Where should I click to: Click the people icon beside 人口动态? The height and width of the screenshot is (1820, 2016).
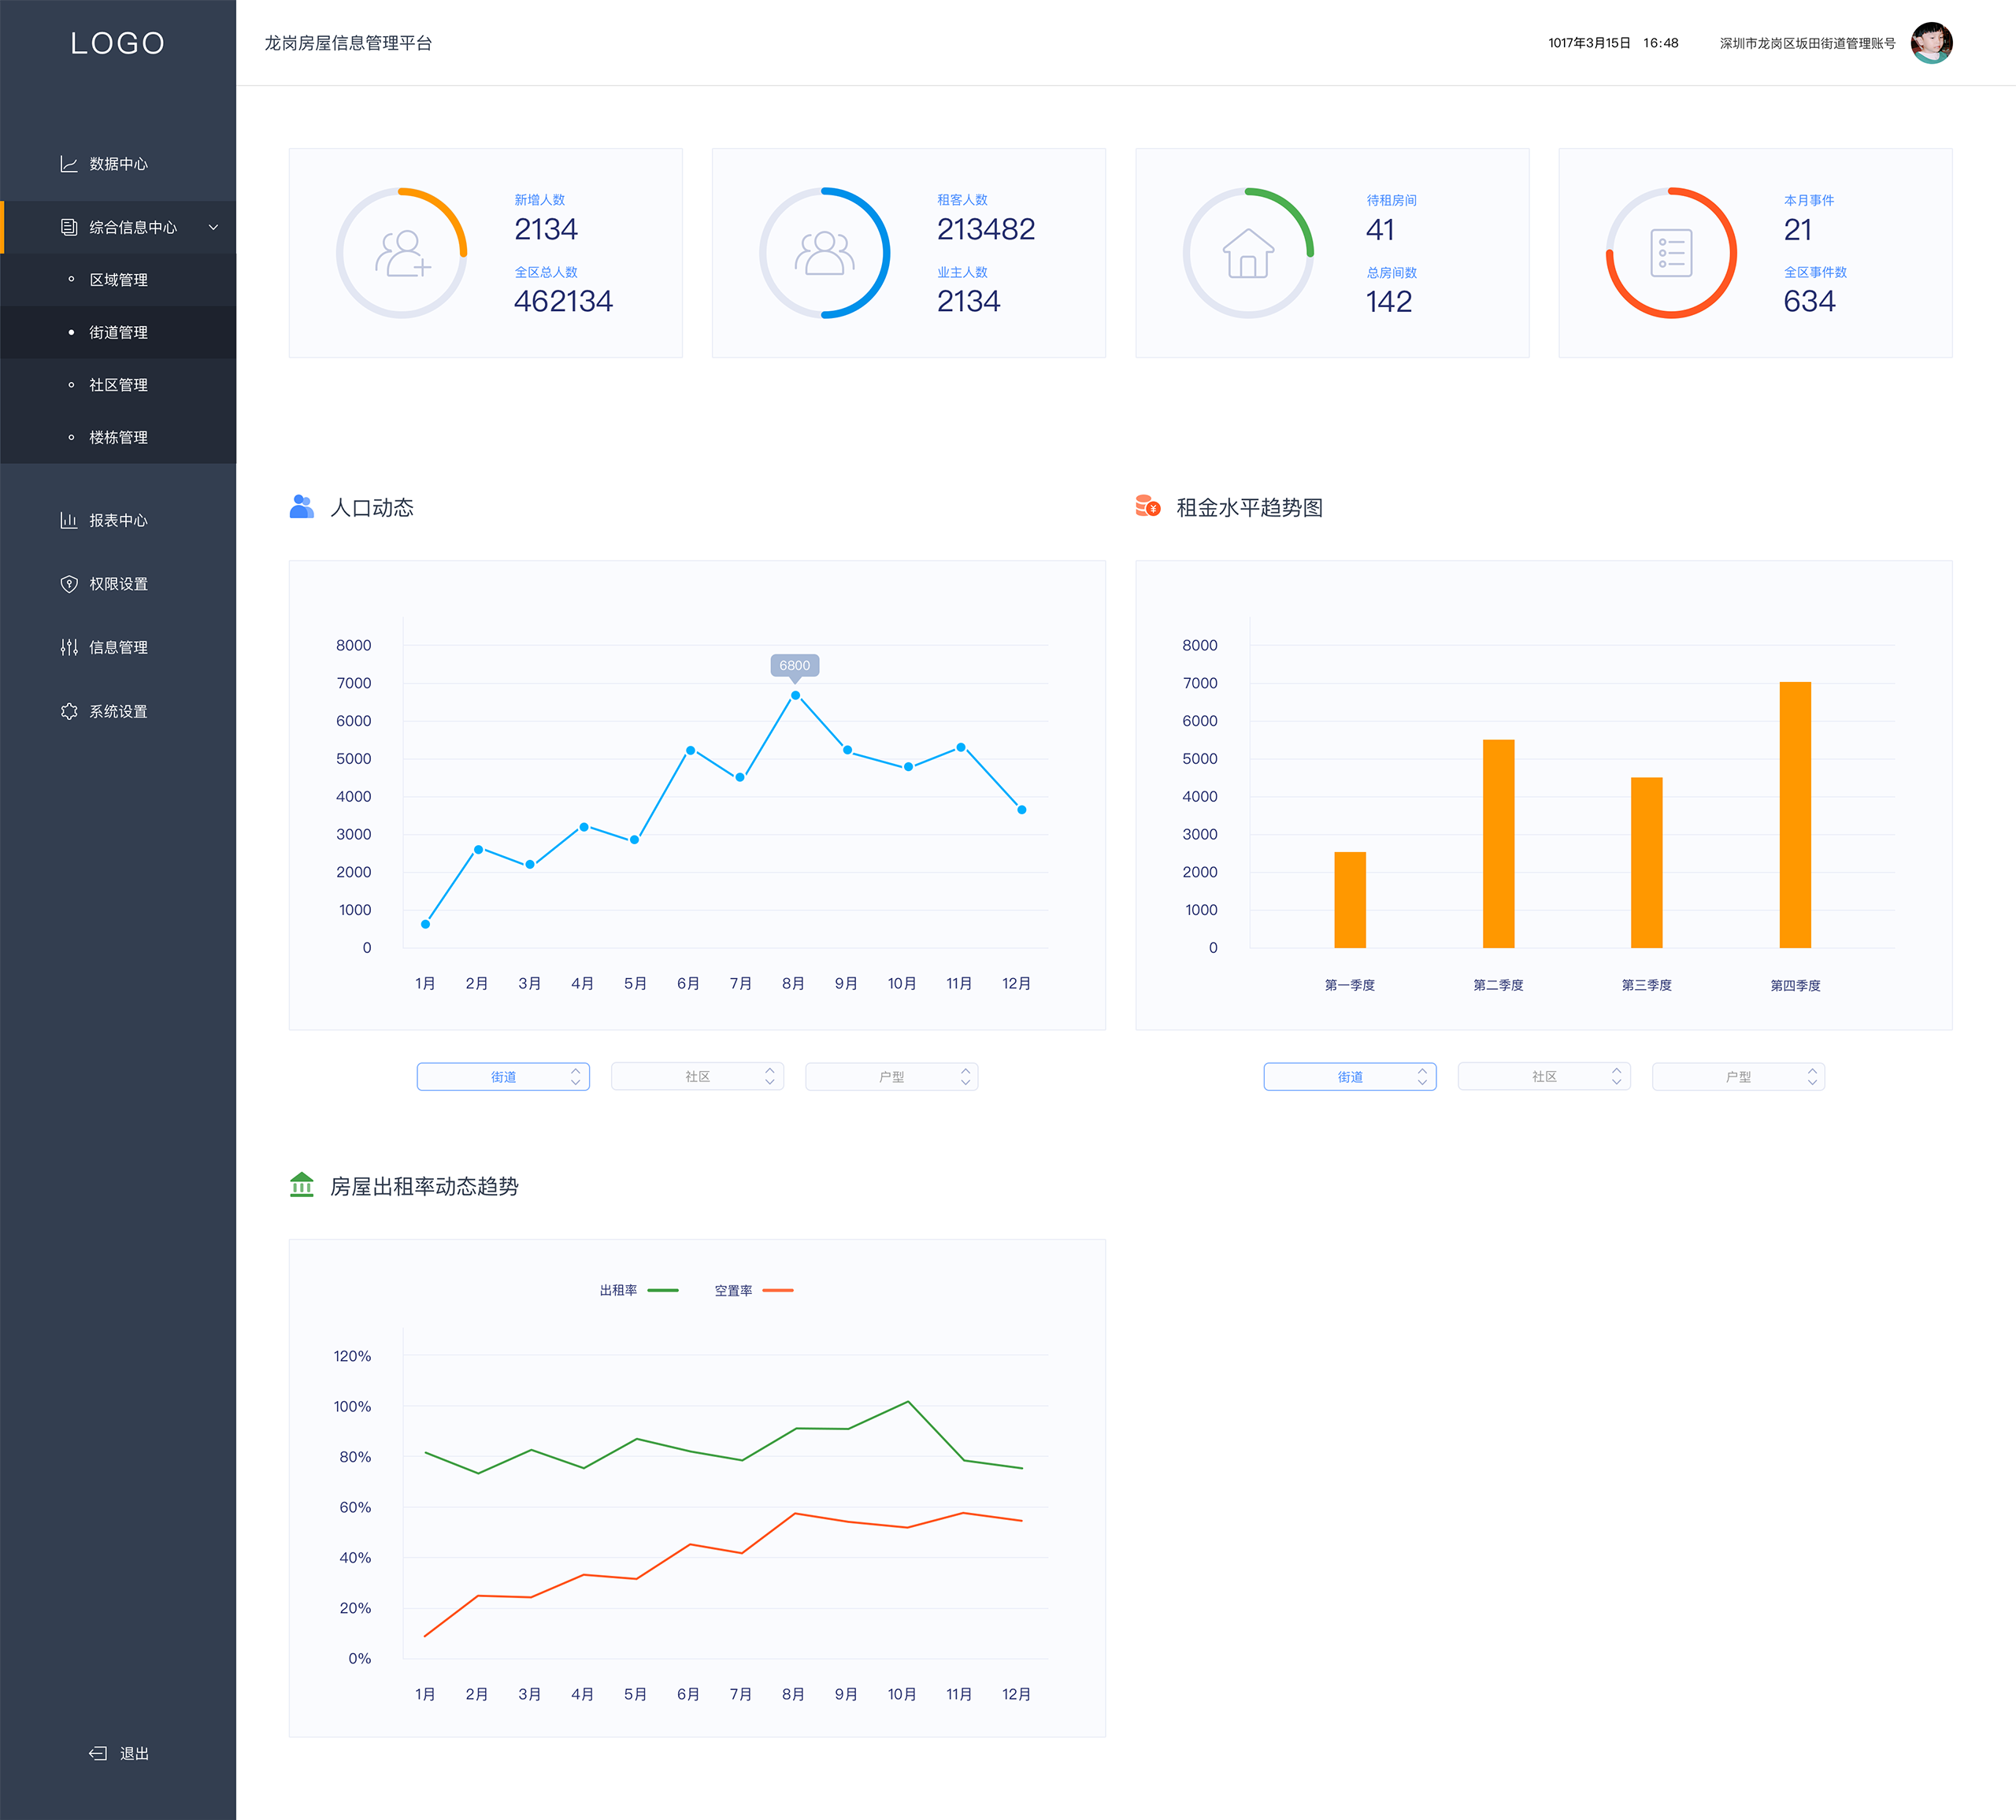click(301, 507)
